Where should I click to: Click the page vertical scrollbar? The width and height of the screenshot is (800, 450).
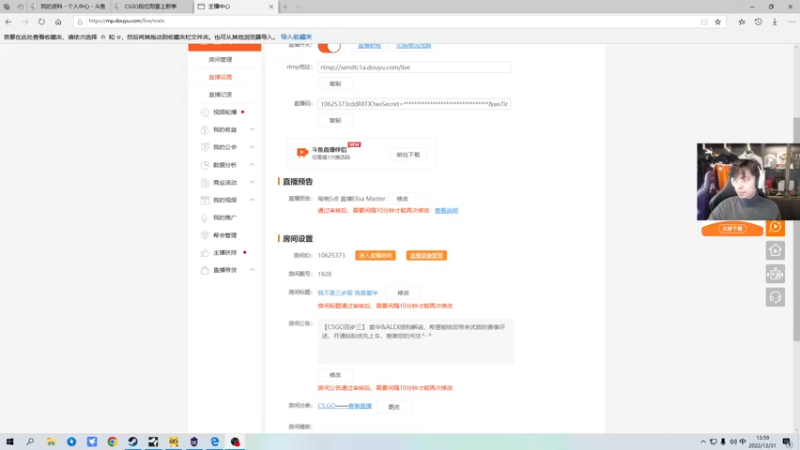click(796, 230)
